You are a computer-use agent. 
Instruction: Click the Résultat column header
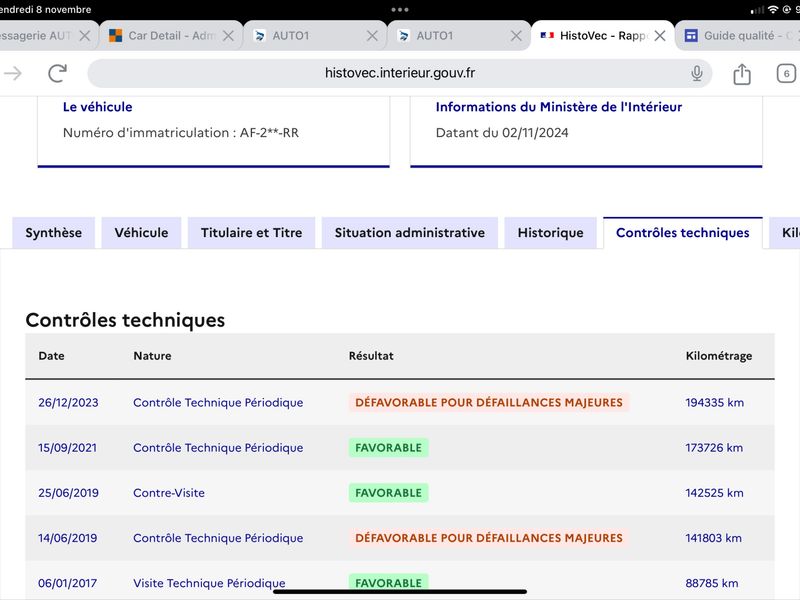pos(371,356)
